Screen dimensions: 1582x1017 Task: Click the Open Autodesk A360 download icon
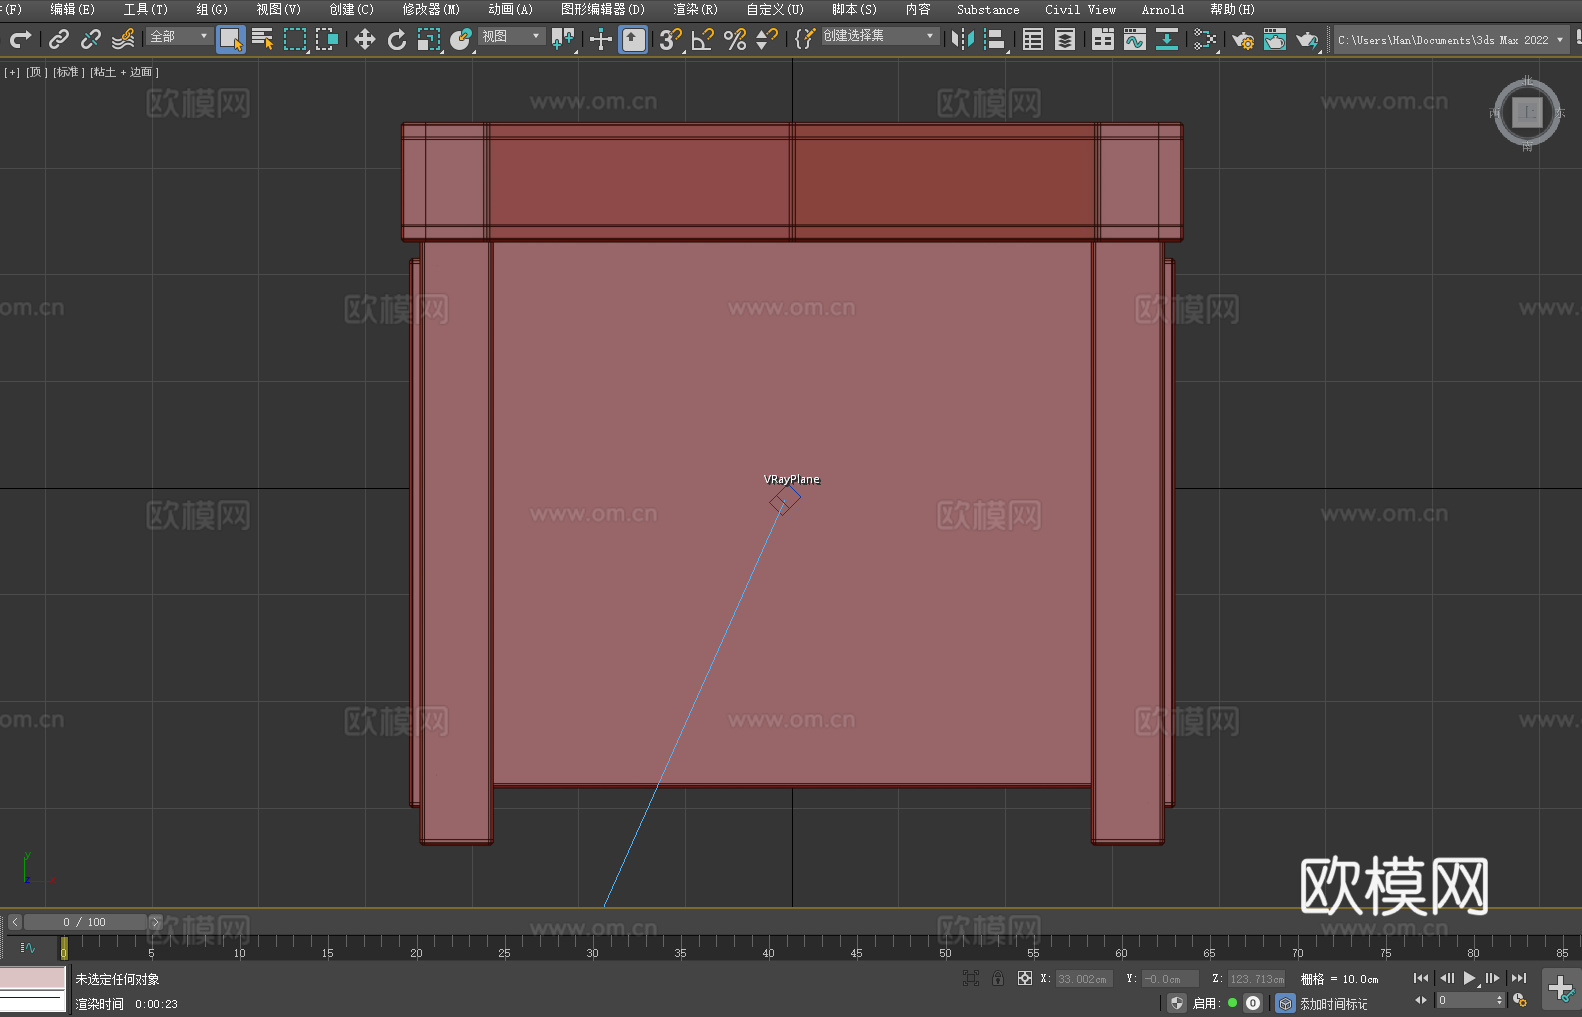pyautogui.click(x=1167, y=40)
